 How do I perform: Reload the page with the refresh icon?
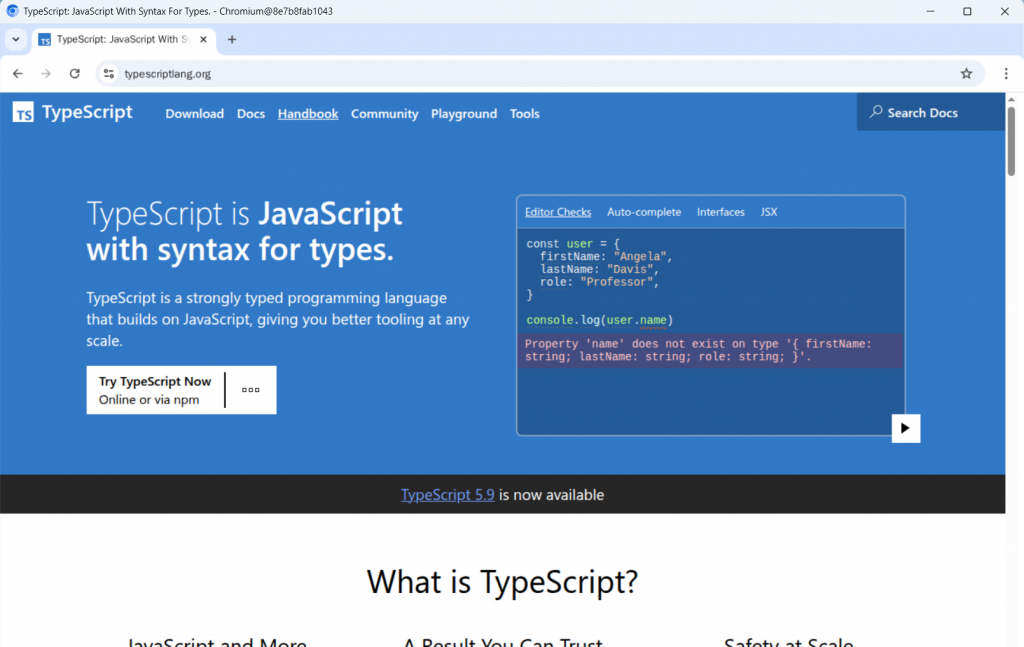74,74
